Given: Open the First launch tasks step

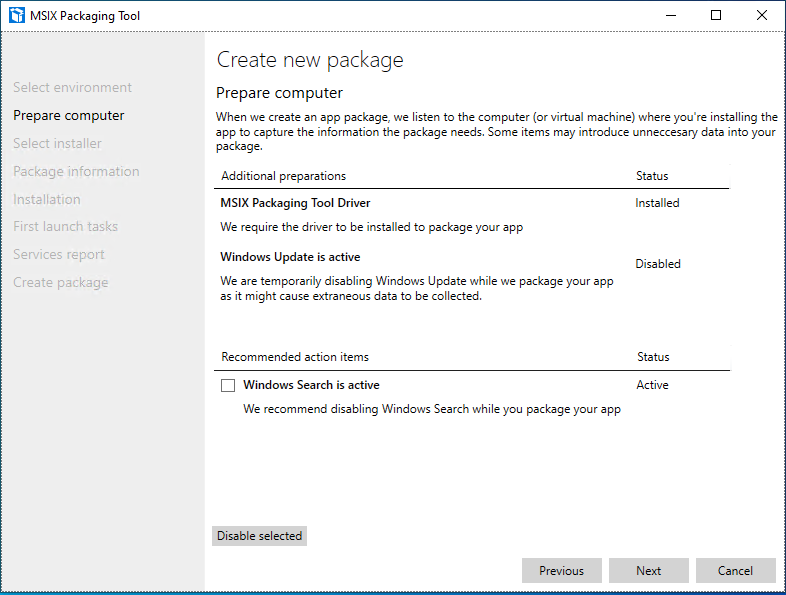Looking at the screenshot, I should [x=66, y=227].
